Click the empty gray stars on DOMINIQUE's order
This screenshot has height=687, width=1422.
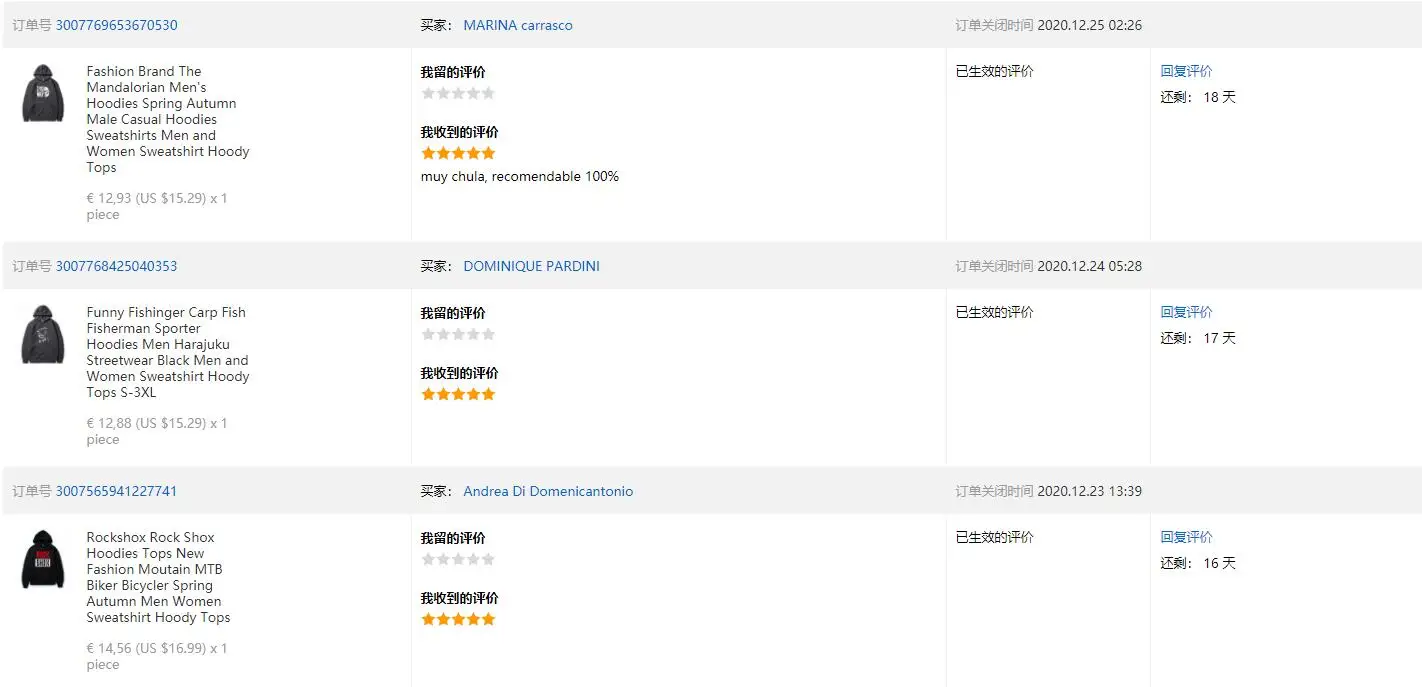[x=458, y=334]
